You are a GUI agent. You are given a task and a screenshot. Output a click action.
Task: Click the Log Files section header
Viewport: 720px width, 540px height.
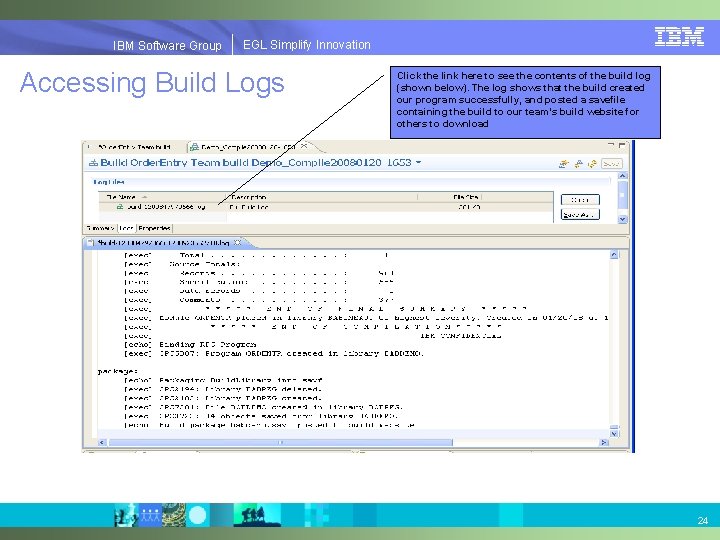click(109, 182)
